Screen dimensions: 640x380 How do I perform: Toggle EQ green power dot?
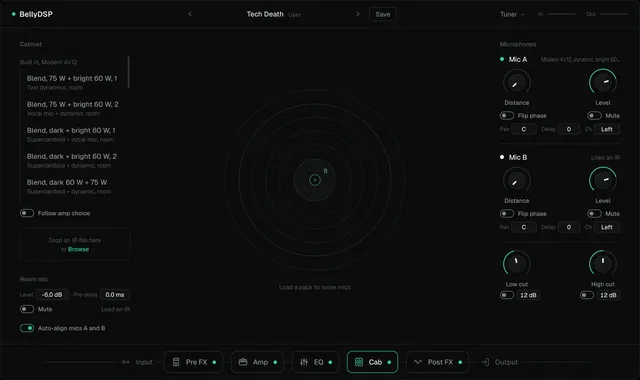330,362
